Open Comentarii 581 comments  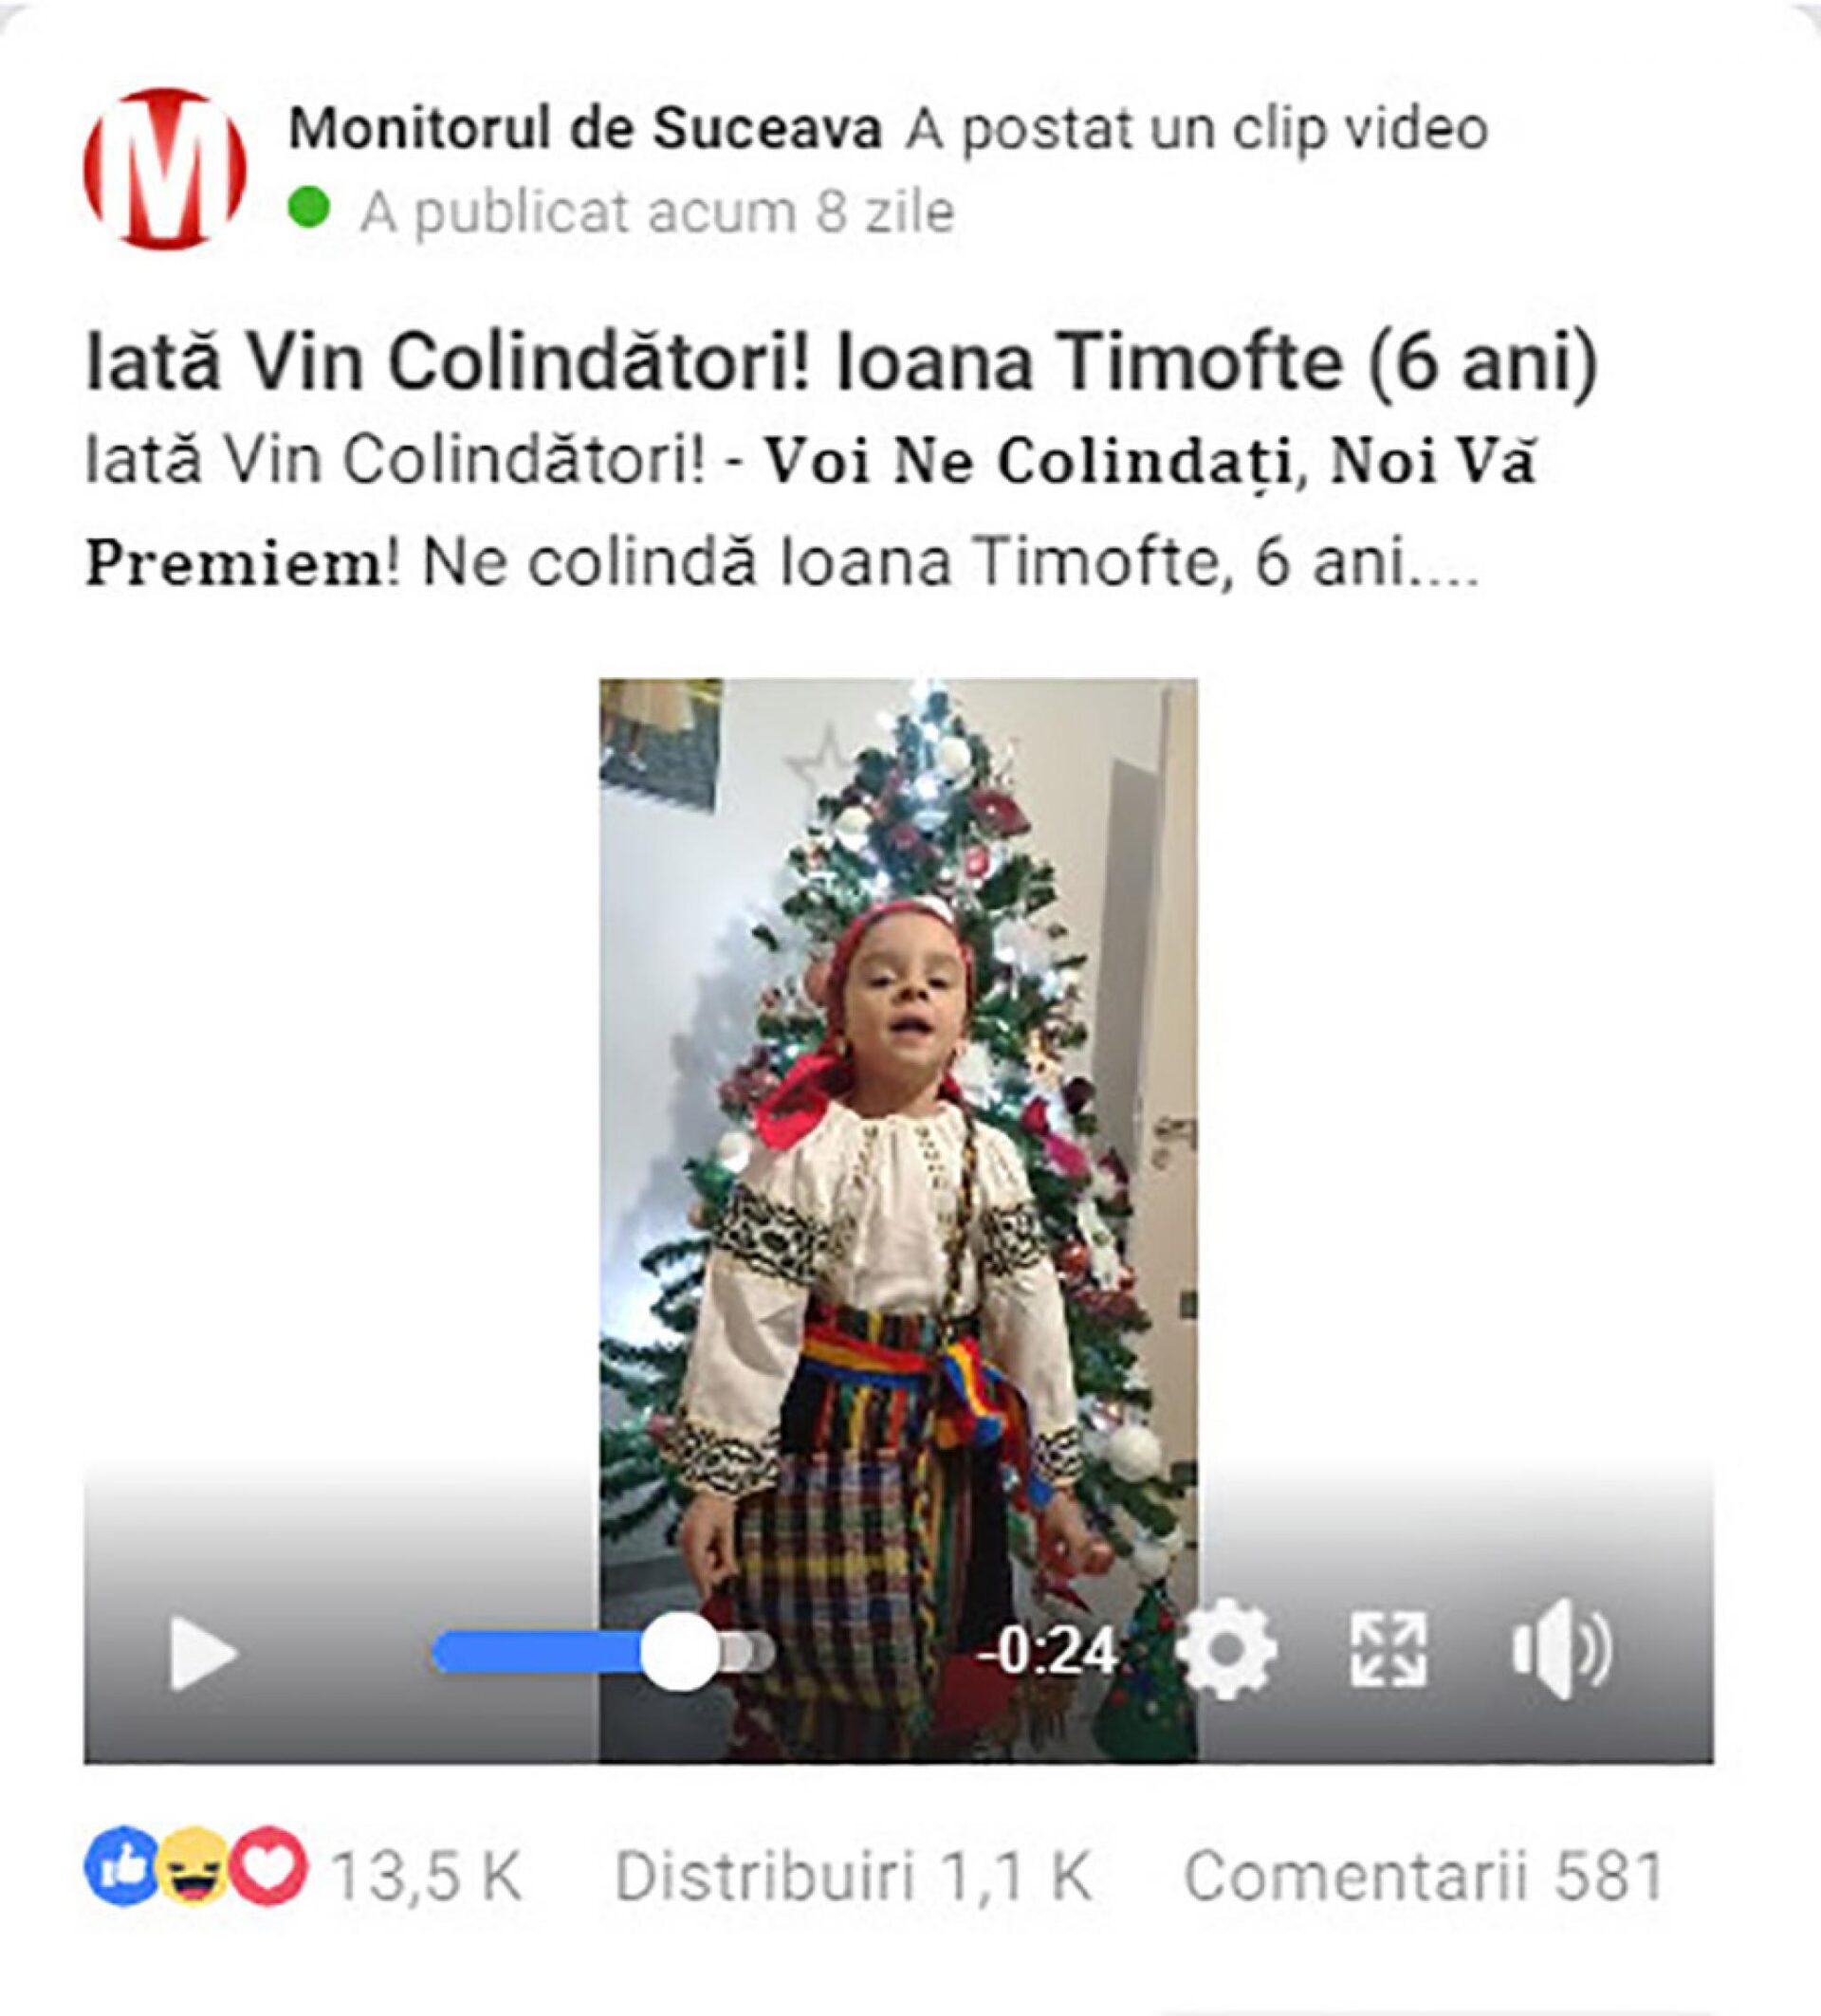(x=1425, y=1875)
